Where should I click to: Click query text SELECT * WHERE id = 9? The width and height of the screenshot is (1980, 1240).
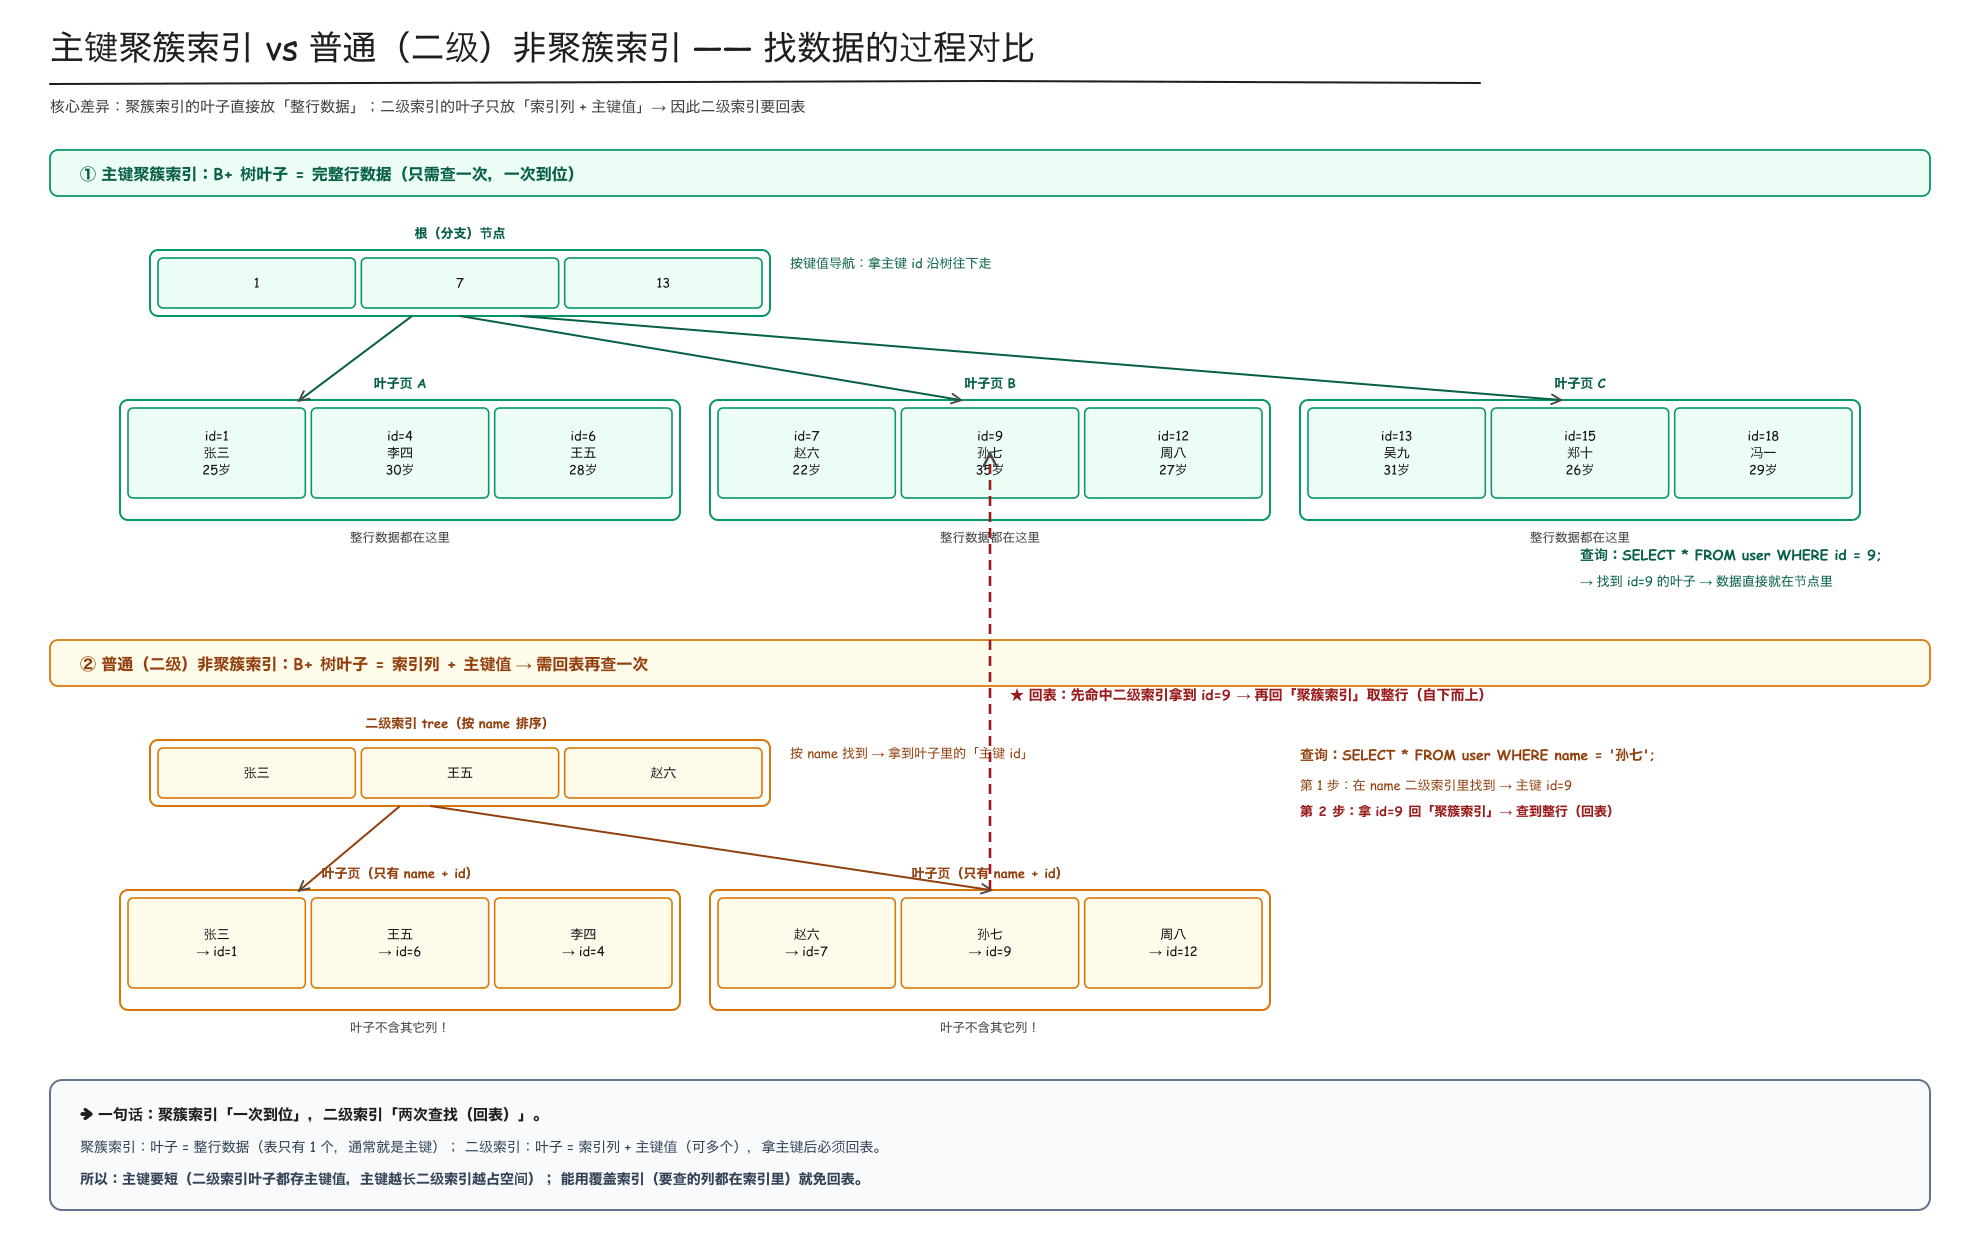(1730, 555)
